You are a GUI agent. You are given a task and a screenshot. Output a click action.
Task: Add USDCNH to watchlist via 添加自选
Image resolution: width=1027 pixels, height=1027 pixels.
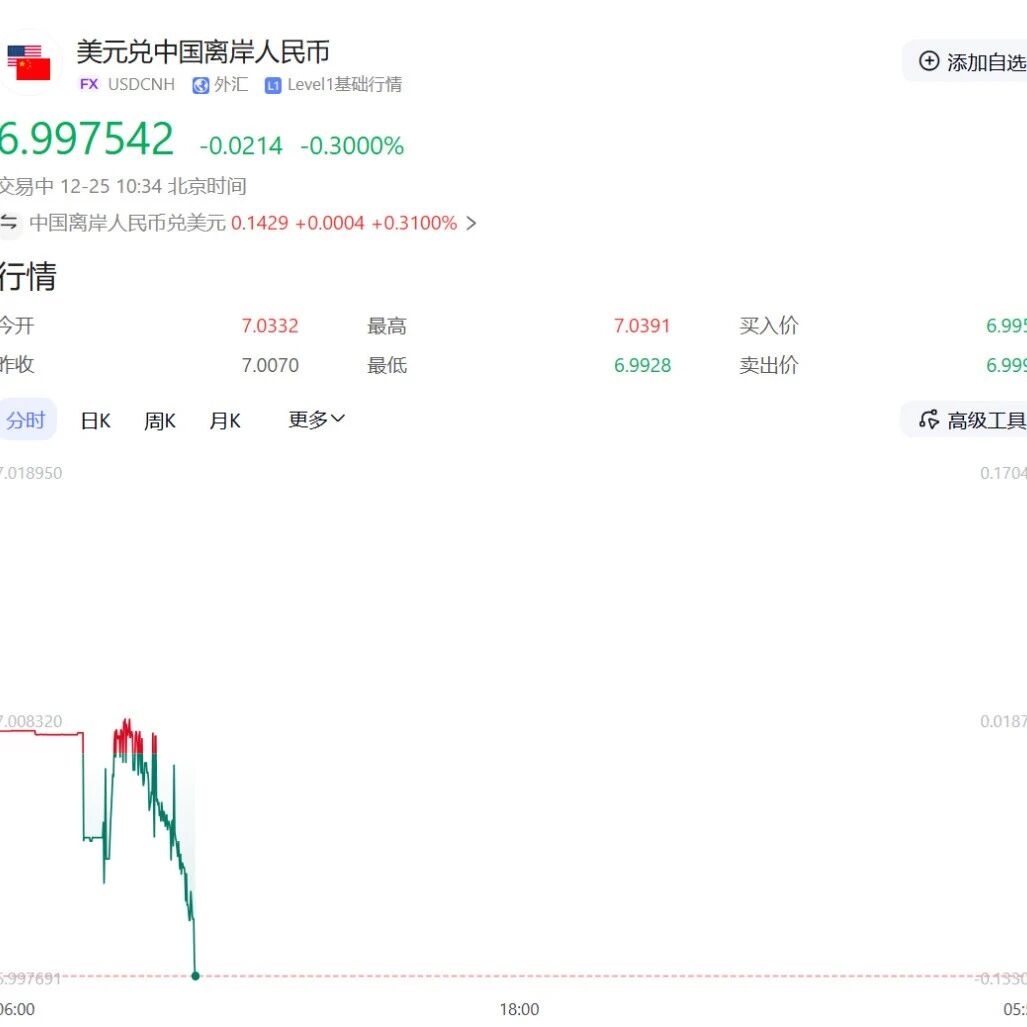(966, 62)
